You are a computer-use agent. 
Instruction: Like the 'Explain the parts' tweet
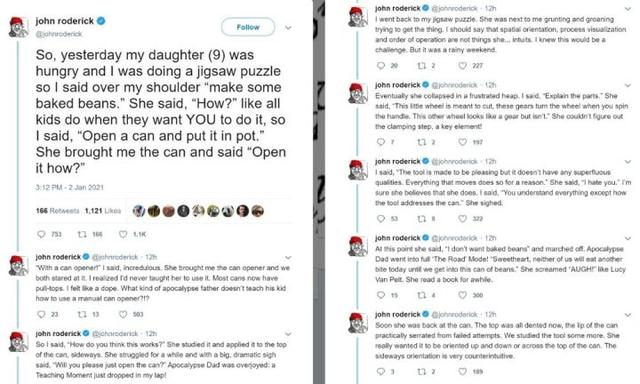point(462,142)
